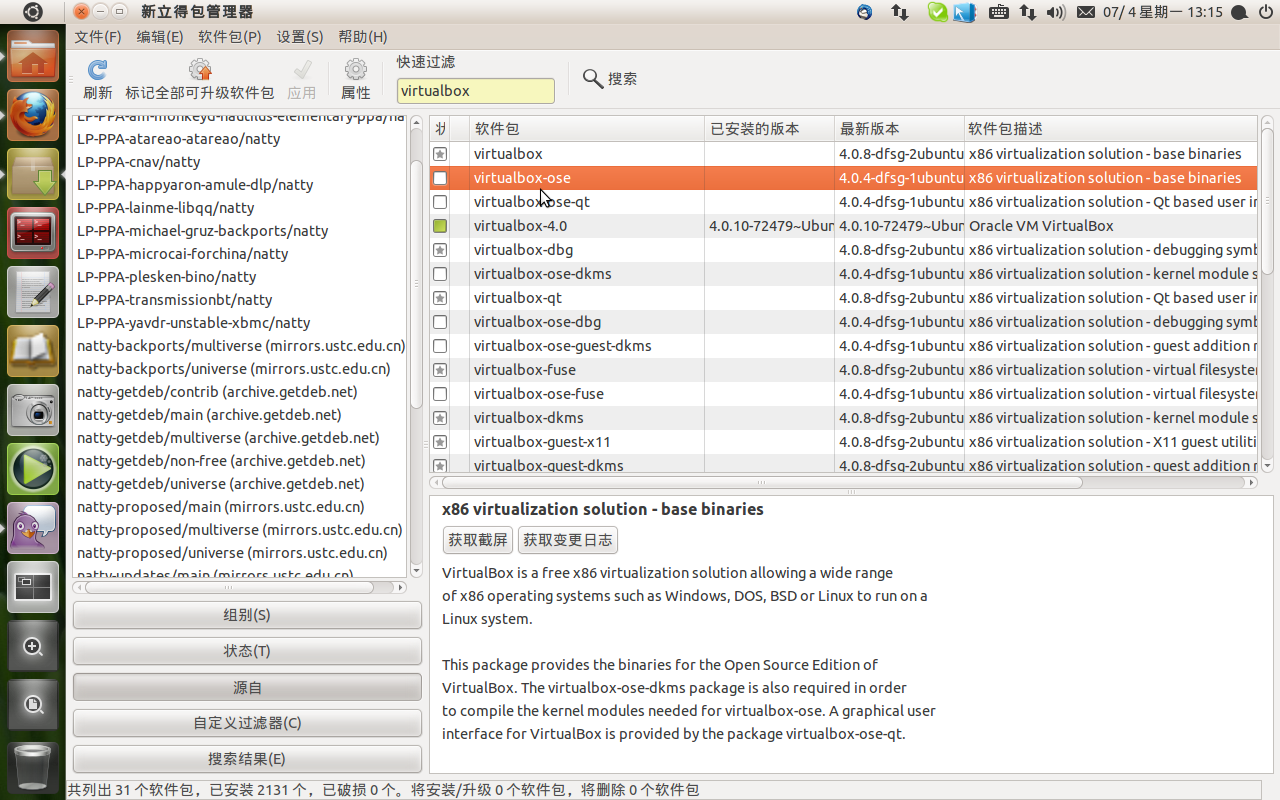Sort by the 最新版本 column header

899,129
